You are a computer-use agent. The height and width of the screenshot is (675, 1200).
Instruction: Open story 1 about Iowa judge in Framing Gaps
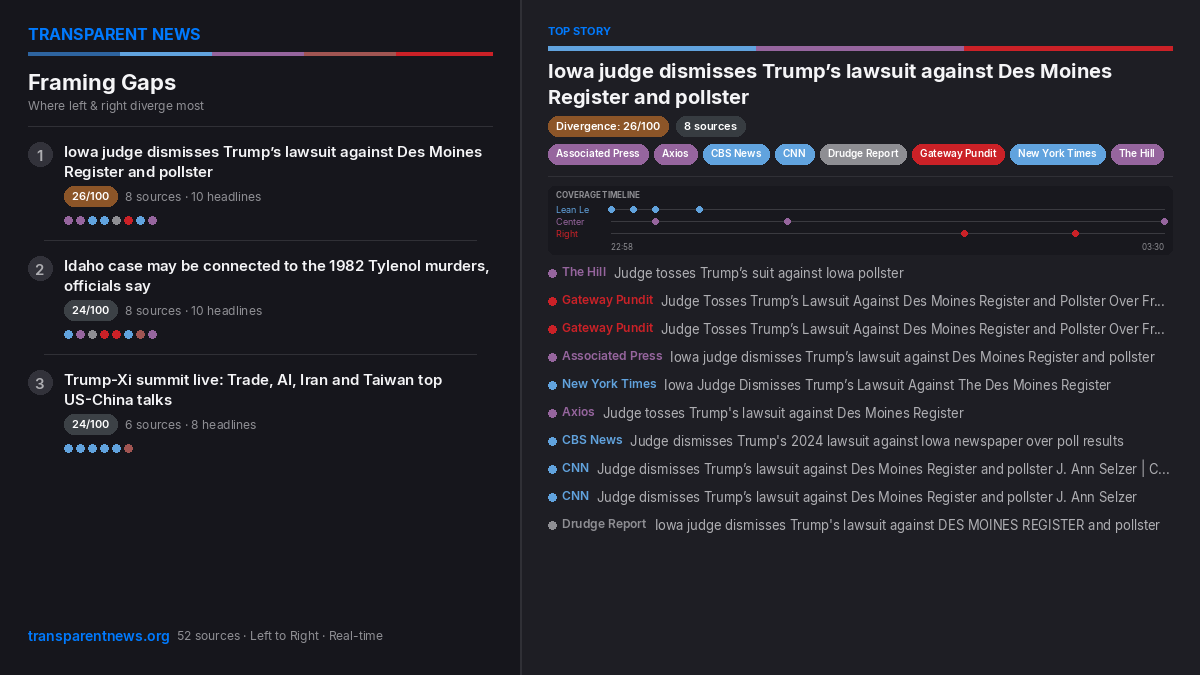coord(273,162)
